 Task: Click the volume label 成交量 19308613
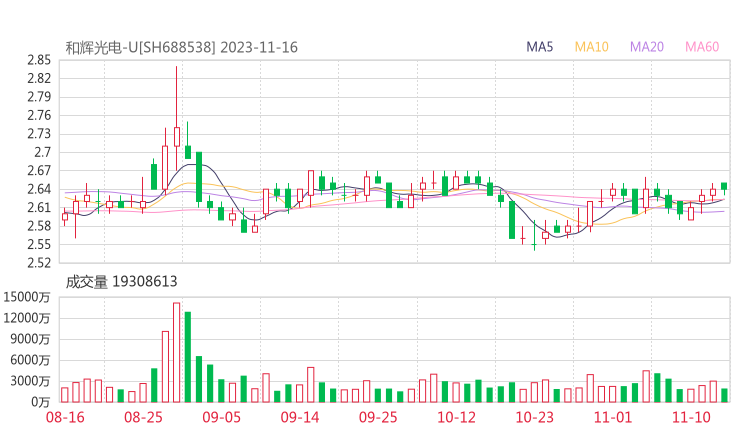coord(121,282)
